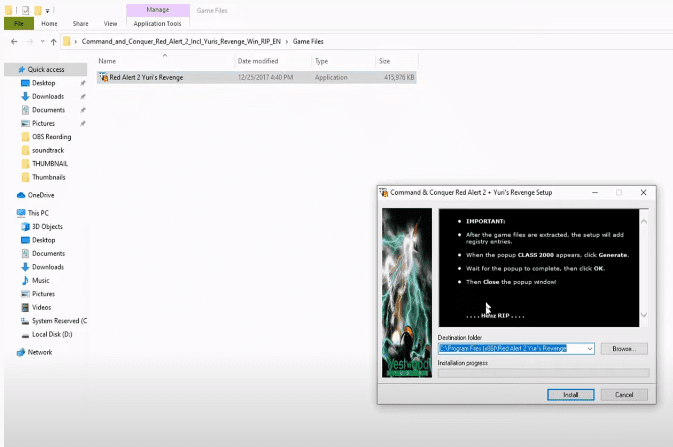Click the This PC computer icon

pyautogui.click(x=21, y=213)
